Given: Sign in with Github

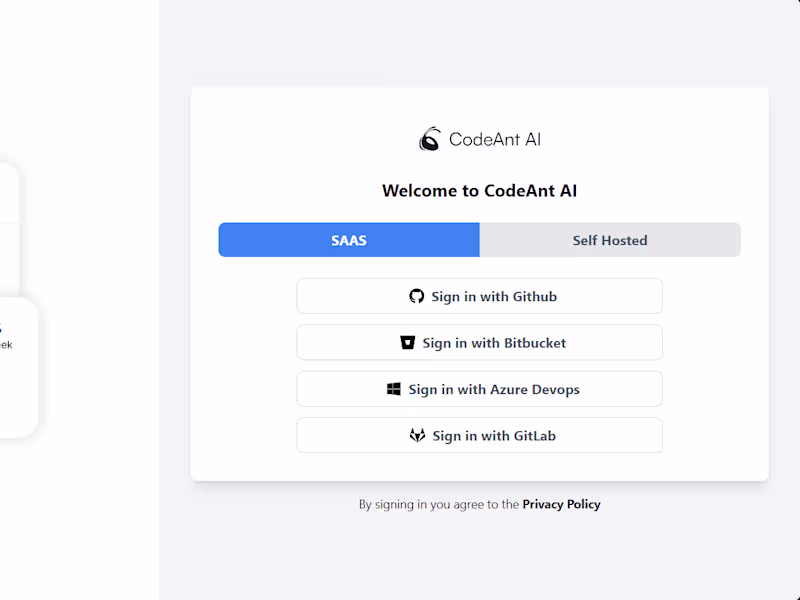Looking at the screenshot, I should pos(479,296).
